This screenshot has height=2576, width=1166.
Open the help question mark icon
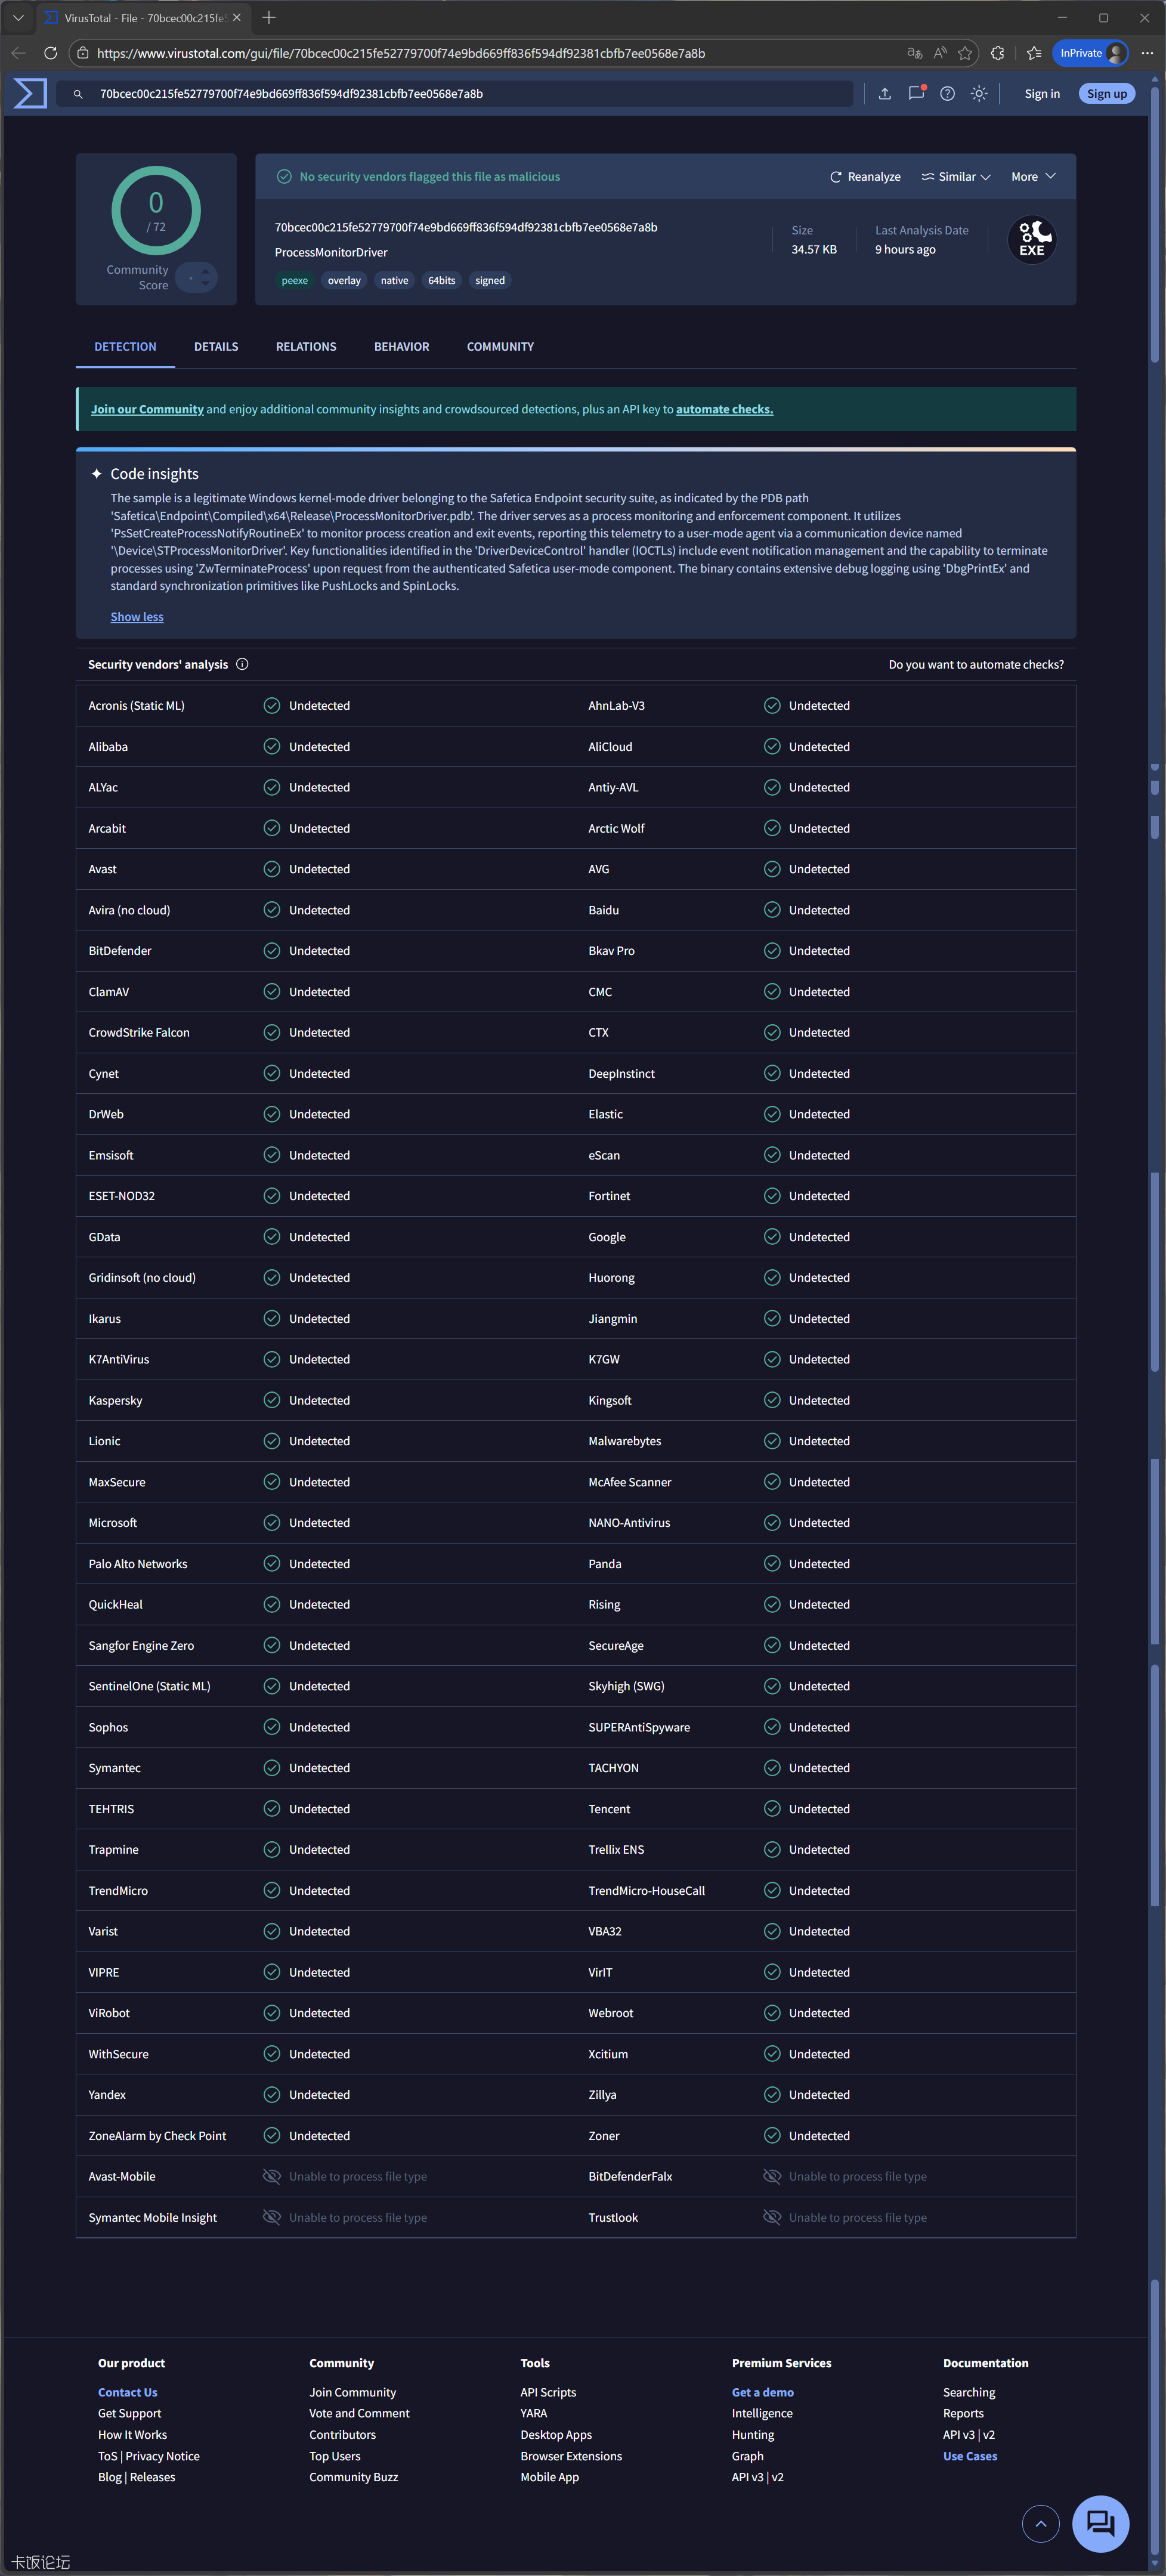tap(947, 93)
